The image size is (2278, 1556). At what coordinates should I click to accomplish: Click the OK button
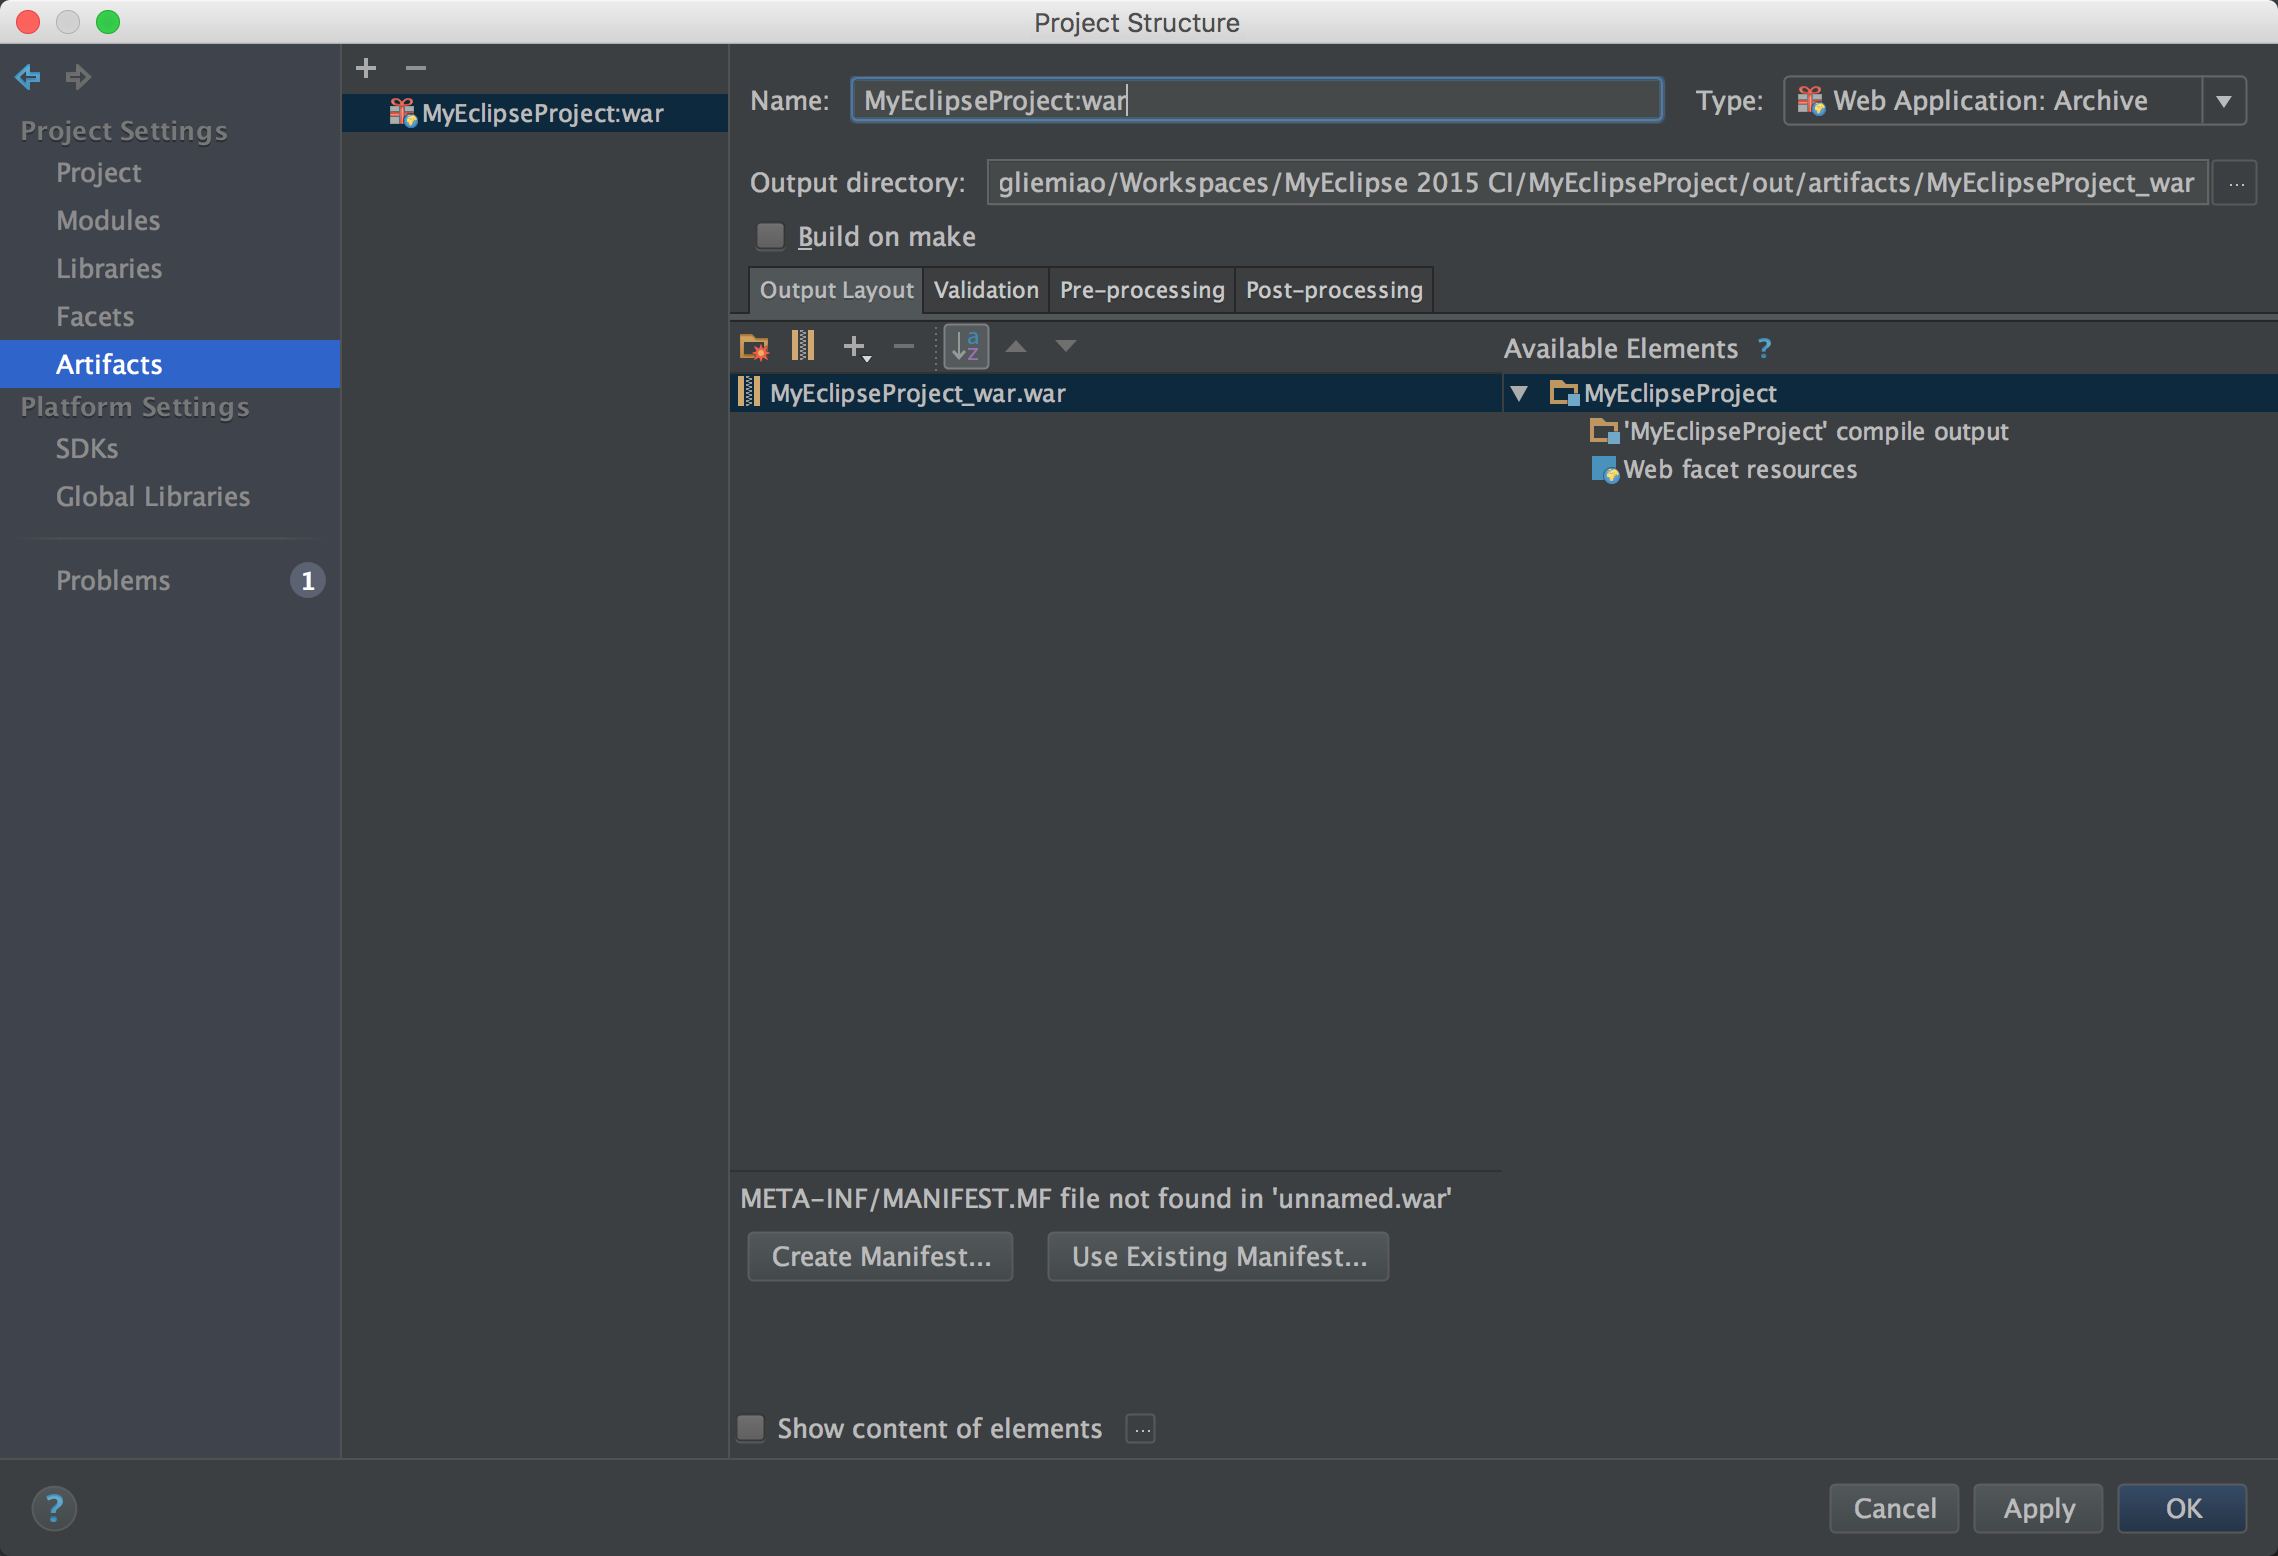(x=2182, y=1508)
